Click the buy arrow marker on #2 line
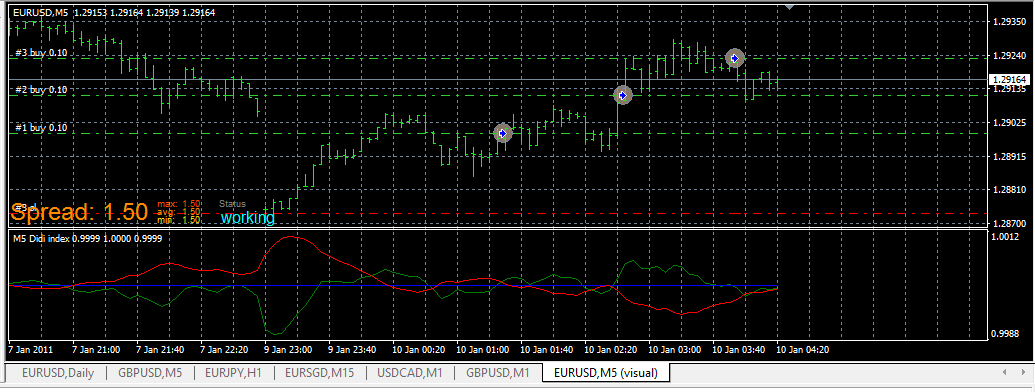 (622, 96)
